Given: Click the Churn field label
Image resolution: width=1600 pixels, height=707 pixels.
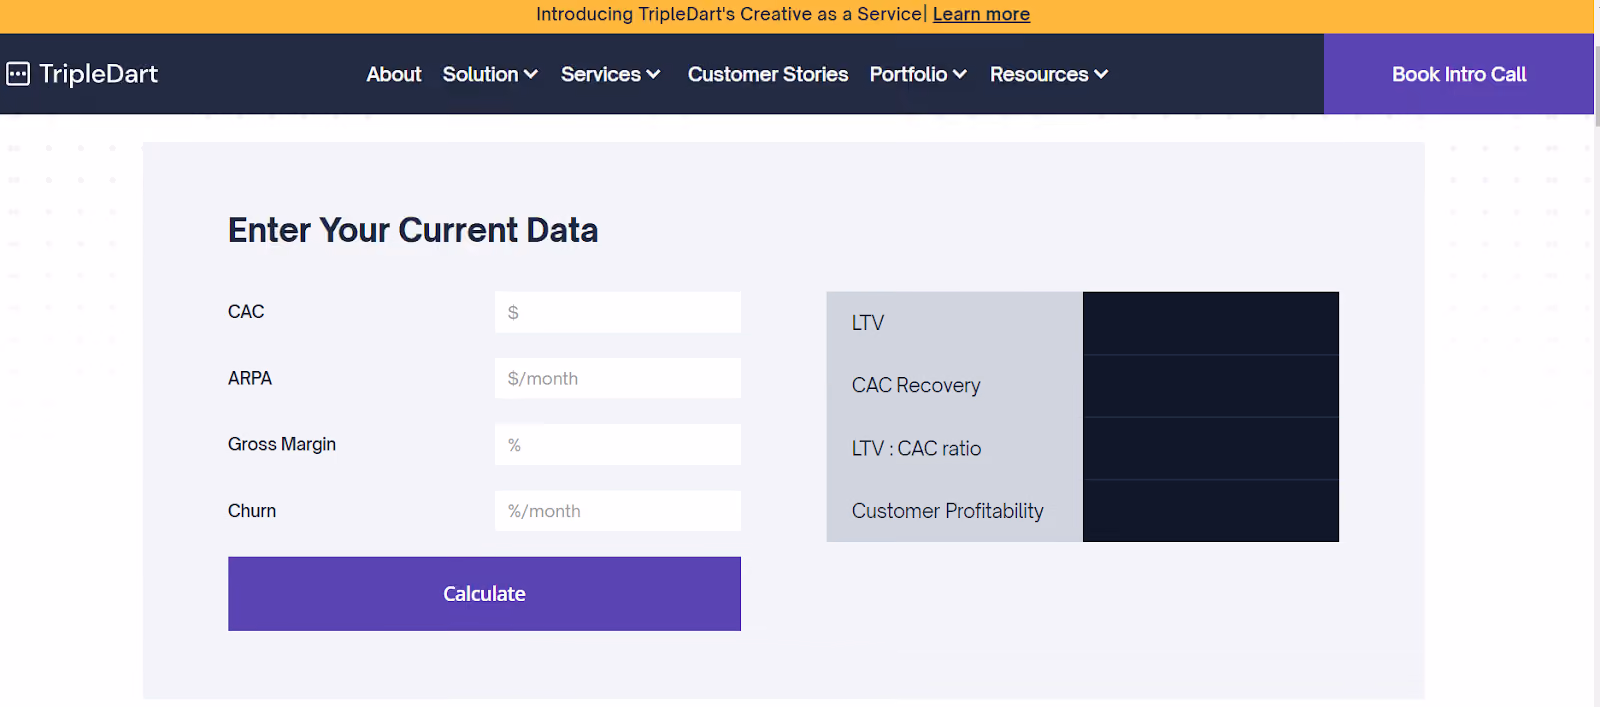Looking at the screenshot, I should [252, 511].
